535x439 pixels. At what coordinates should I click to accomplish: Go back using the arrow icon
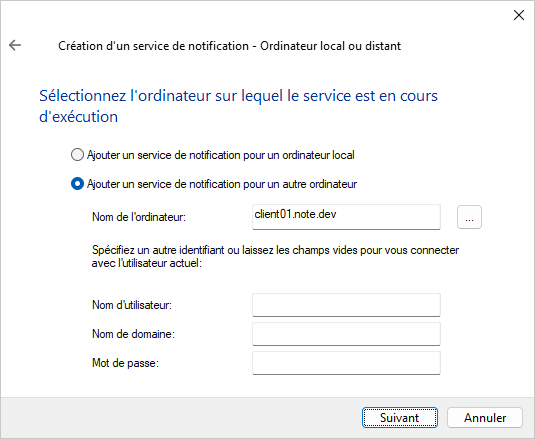15,45
